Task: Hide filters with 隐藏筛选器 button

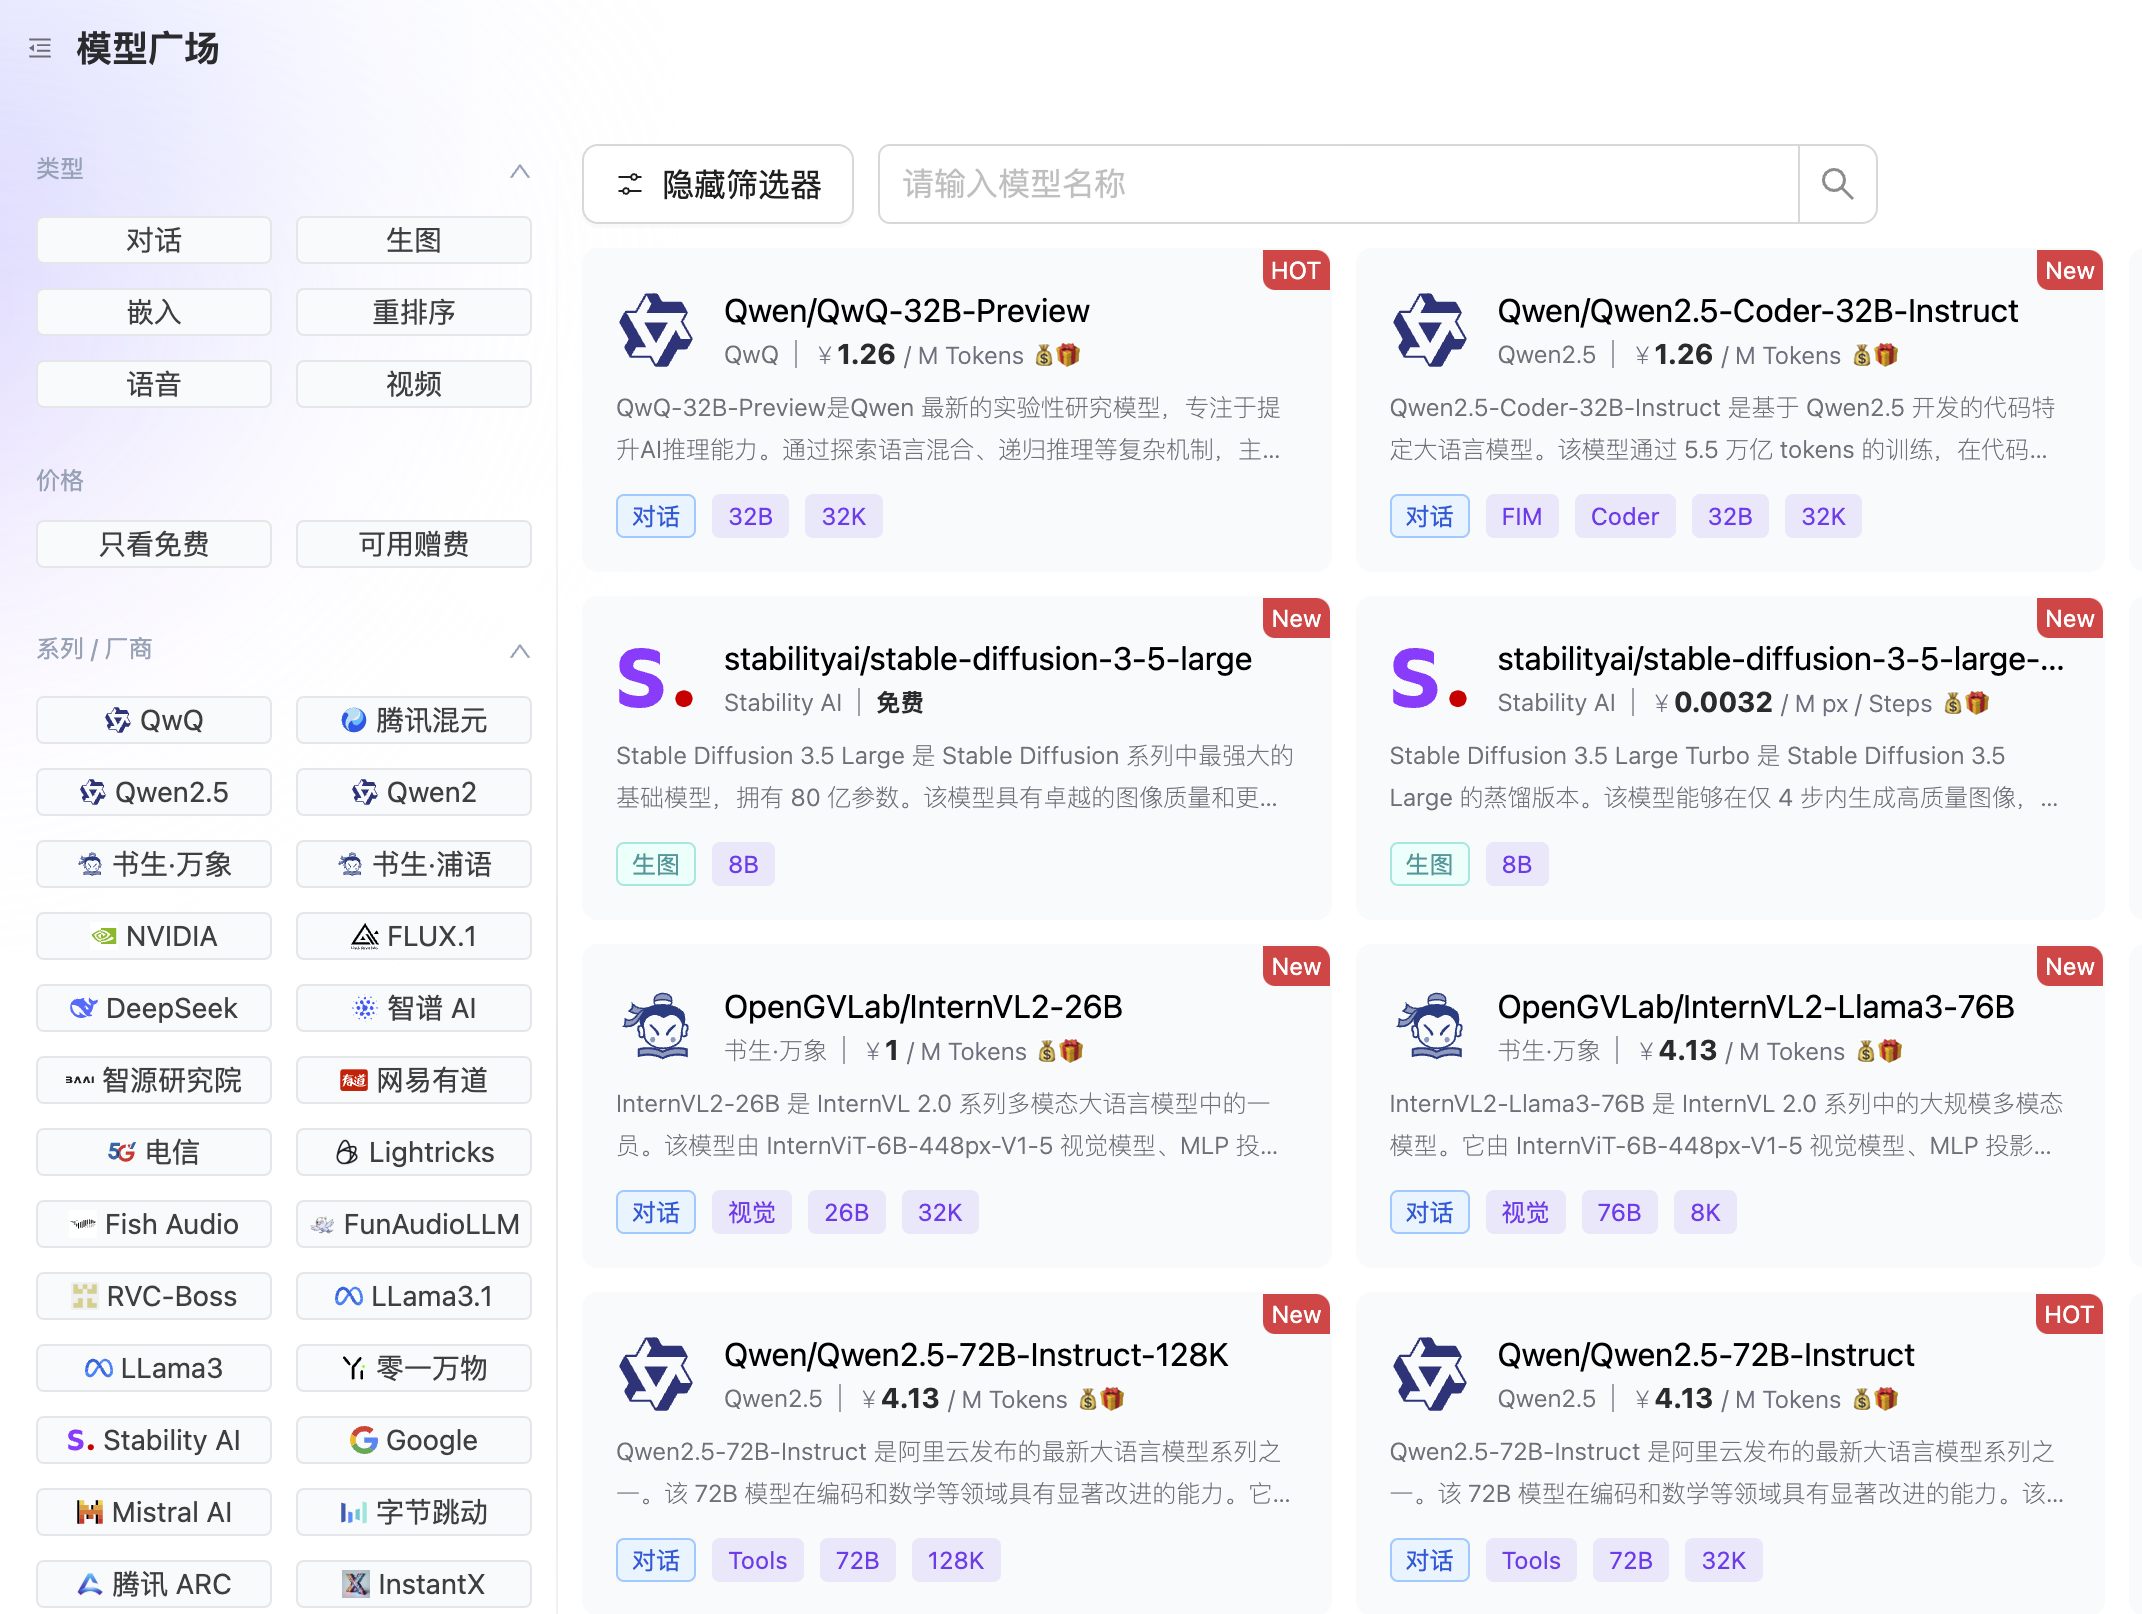Action: pyautogui.click(x=718, y=184)
